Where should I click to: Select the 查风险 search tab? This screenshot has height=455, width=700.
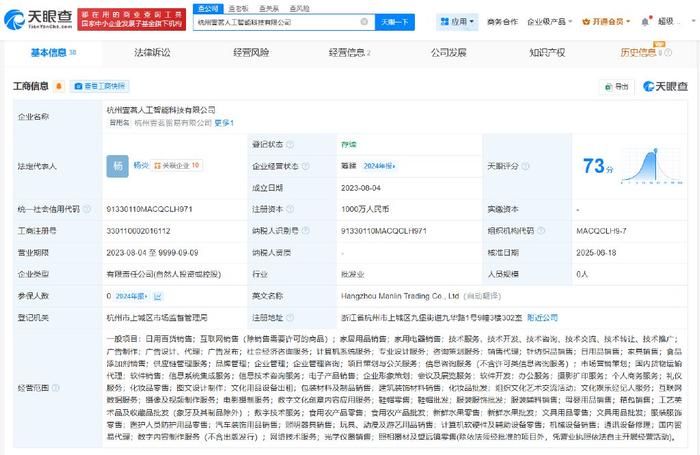299,8
